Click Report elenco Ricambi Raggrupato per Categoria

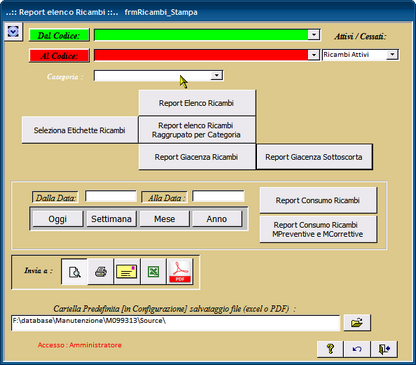197,130
